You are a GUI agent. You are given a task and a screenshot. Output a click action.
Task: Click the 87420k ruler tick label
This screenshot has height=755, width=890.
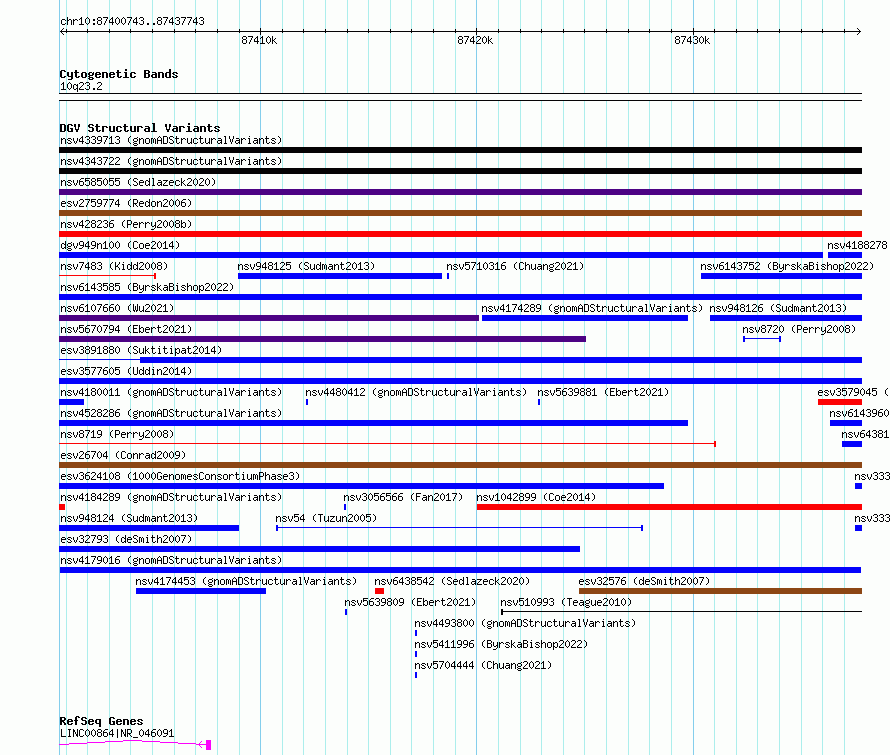pyautogui.click(x=475, y=40)
